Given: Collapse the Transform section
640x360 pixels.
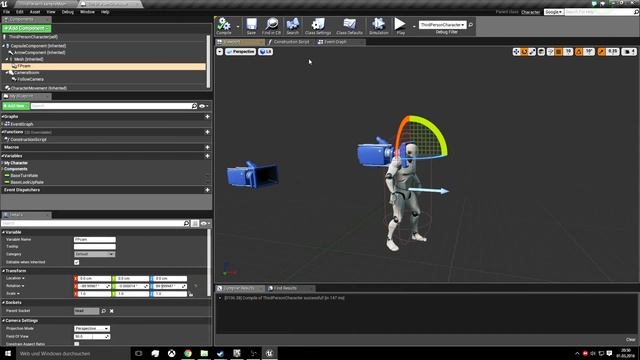Looking at the screenshot, I should tap(4, 271).
